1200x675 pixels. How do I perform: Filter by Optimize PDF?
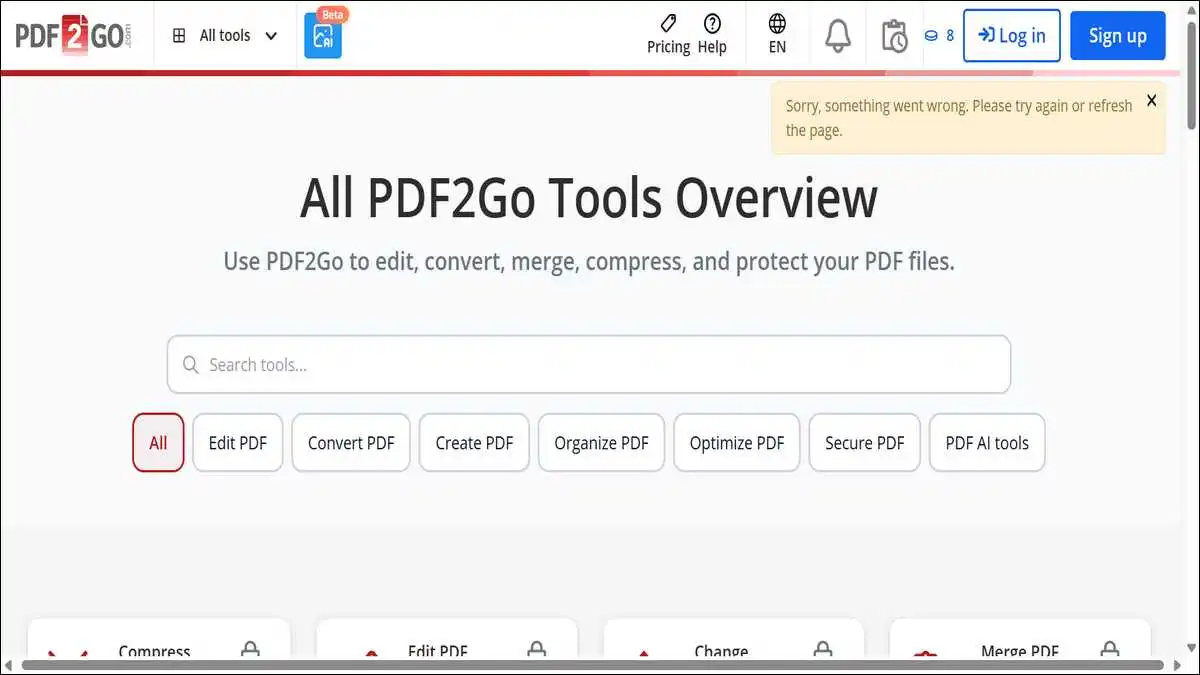click(737, 443)
